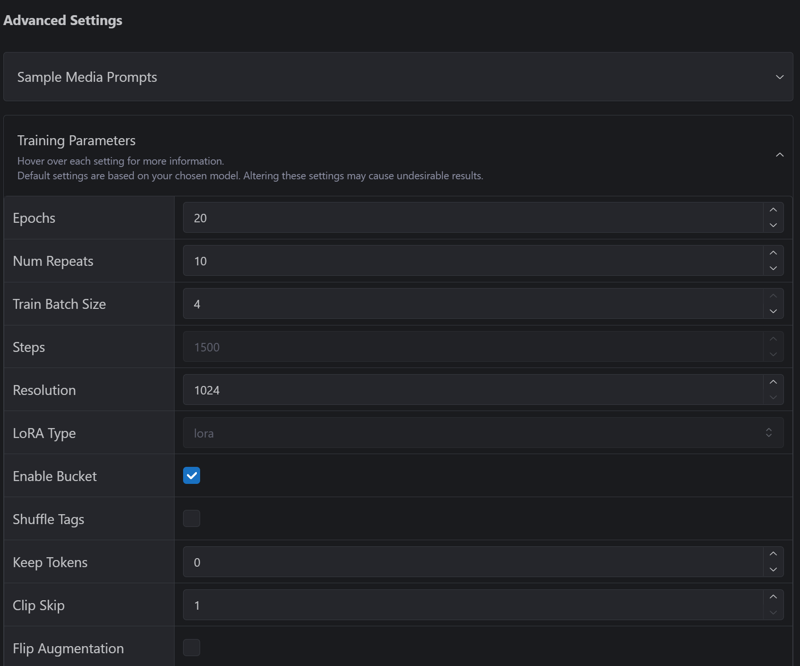Viewport: 800px width, 666px height.
Task: Collapse the Training Parameters section chevron
Action: [x=779, y=155]
